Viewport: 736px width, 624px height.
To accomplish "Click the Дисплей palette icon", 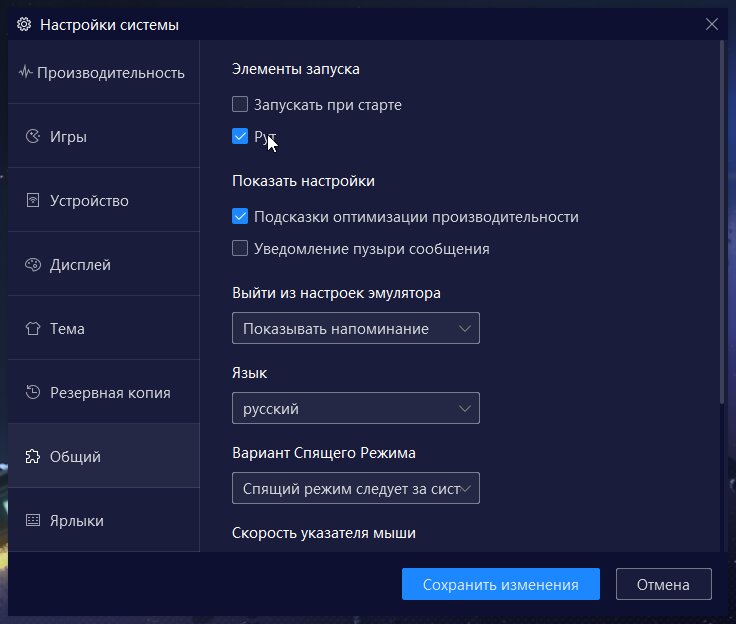I will (x=33, y=264).
